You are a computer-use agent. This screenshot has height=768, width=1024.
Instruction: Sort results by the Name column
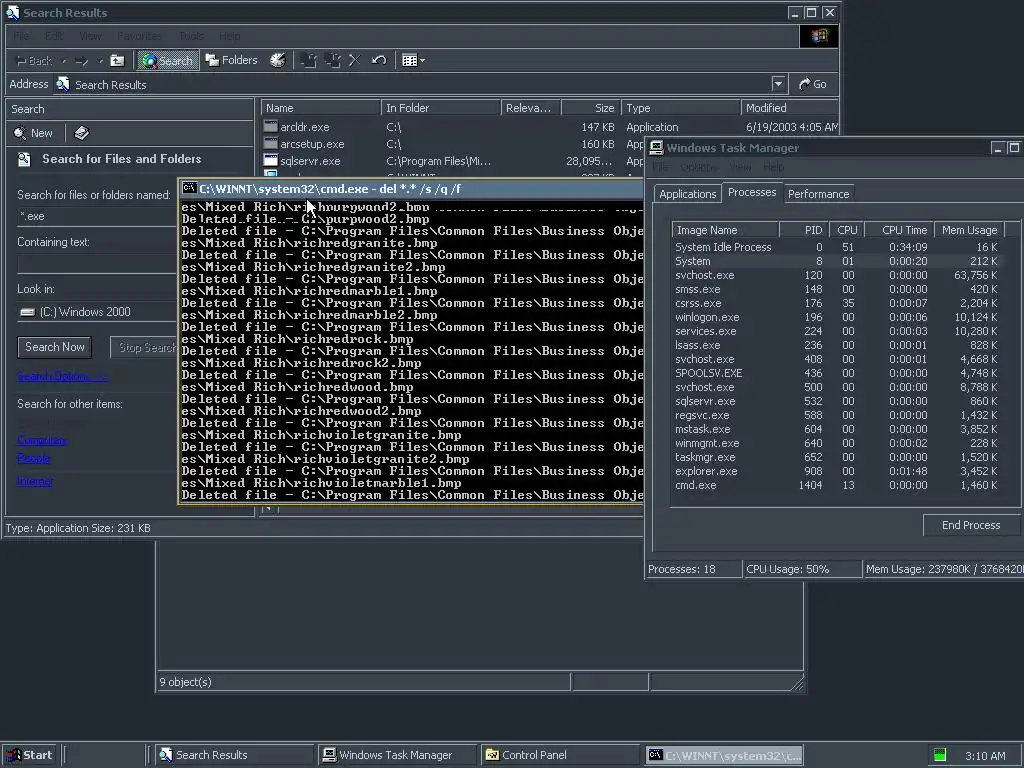pos(321,108)
